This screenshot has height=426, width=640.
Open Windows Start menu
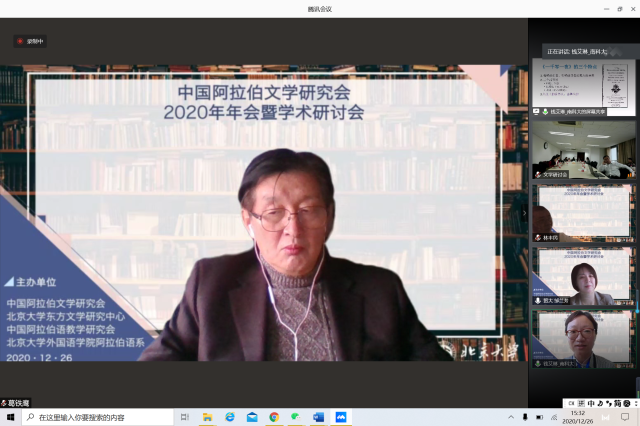pos(10,417)
